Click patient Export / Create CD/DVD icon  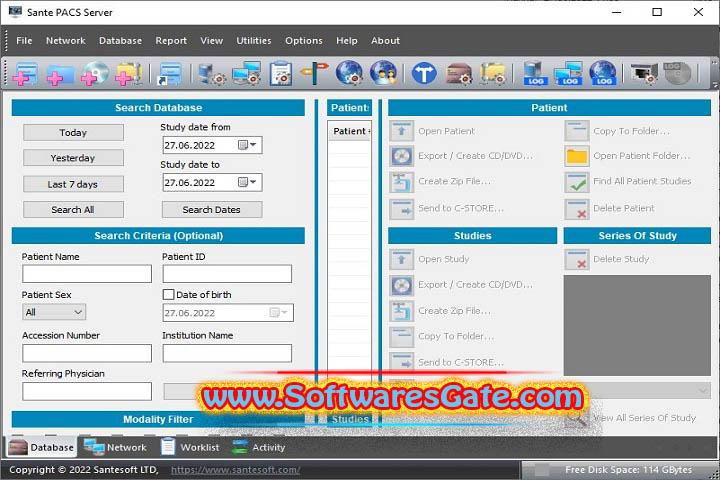tap(402, 156)
